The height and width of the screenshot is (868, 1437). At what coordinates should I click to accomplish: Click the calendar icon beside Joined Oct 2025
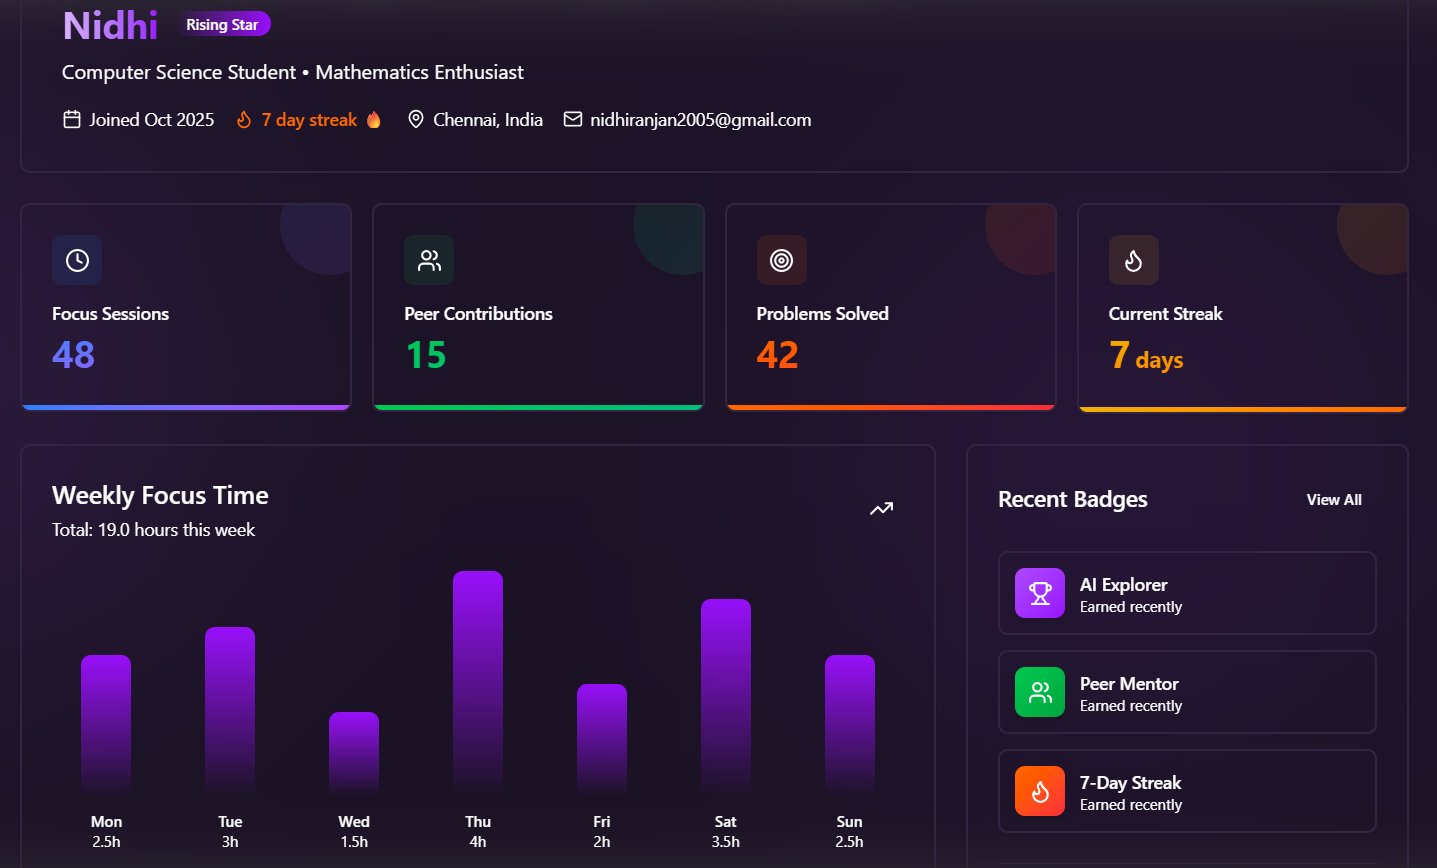(72, 120)
